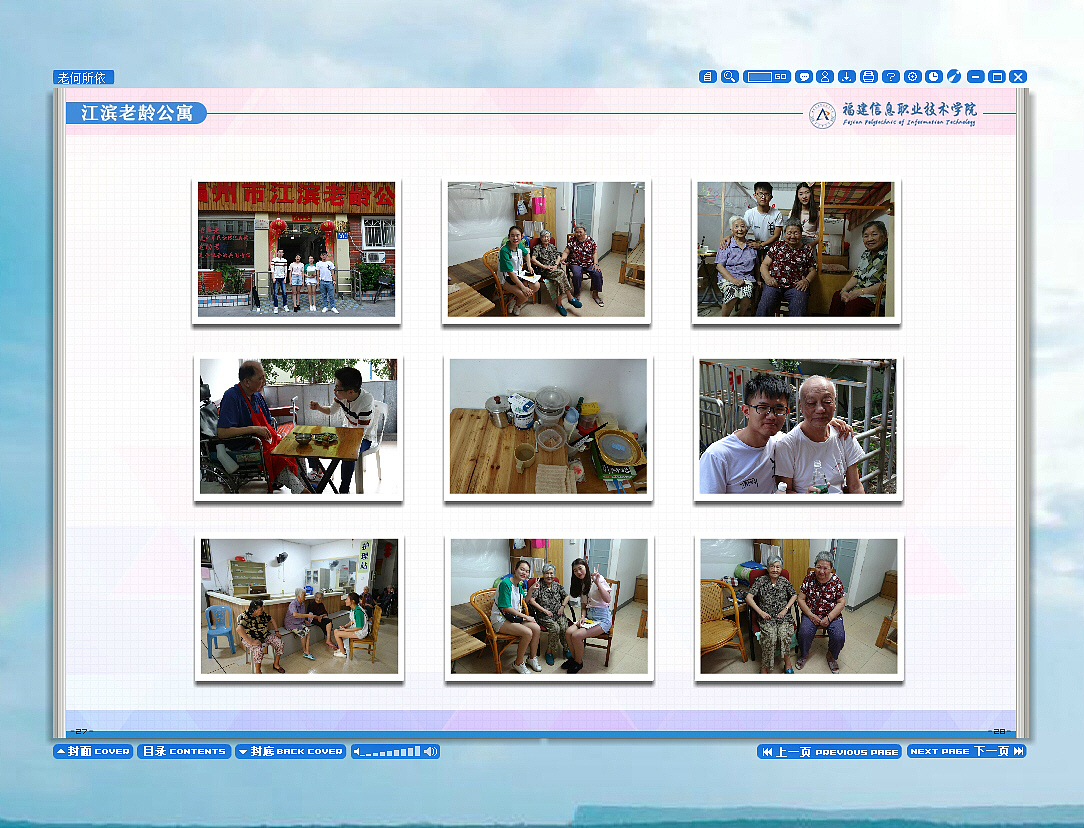The width and height of the screenshot is (1084, 828).
Task: Open photo of building entrance with red sign
Action: tap(297, 250)
